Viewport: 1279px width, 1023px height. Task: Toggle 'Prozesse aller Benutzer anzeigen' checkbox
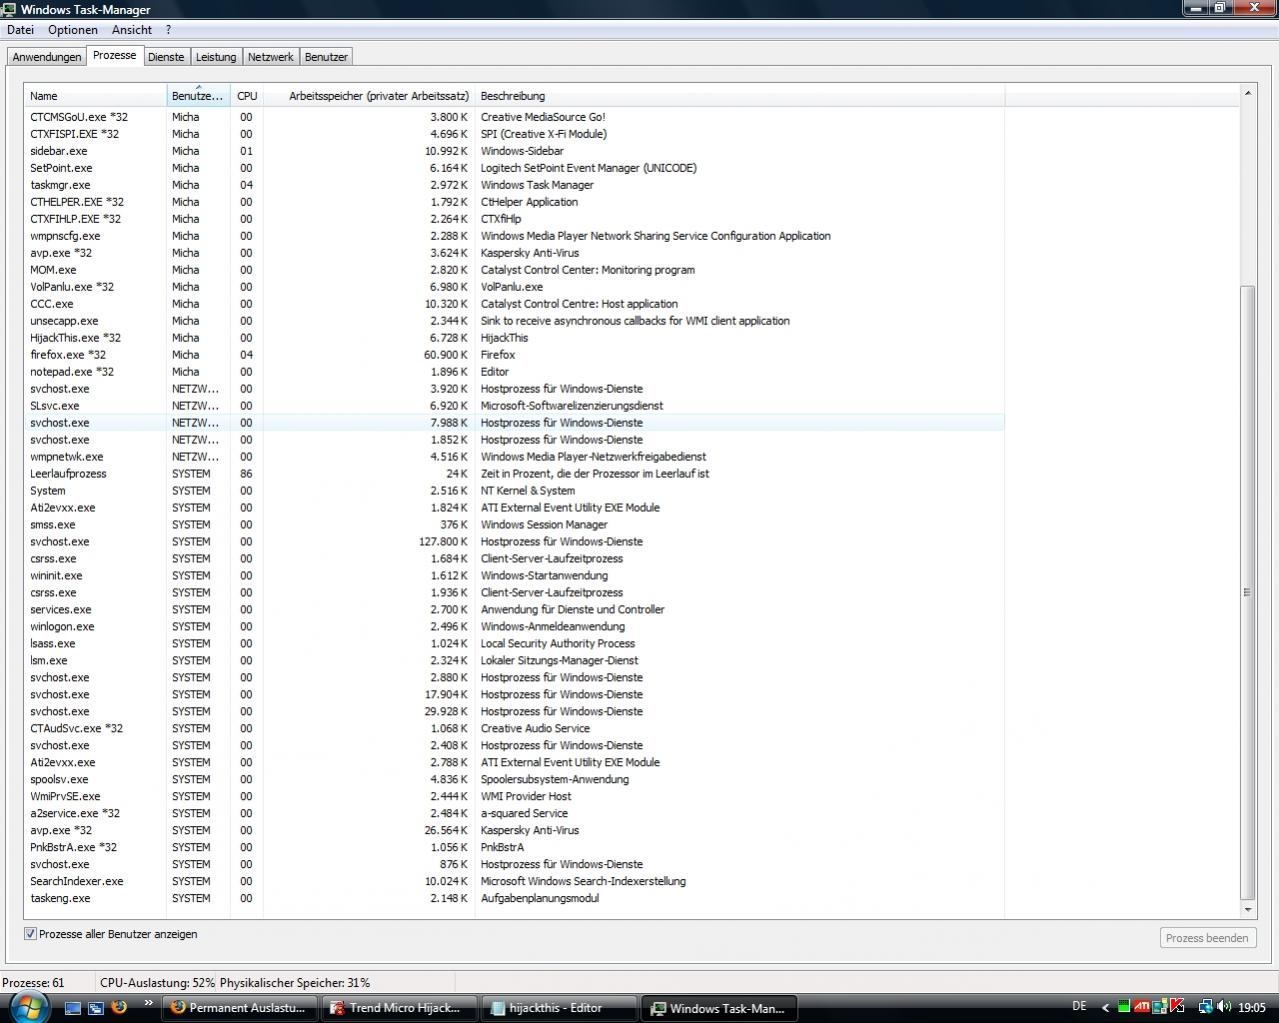[x=30, y=934]
